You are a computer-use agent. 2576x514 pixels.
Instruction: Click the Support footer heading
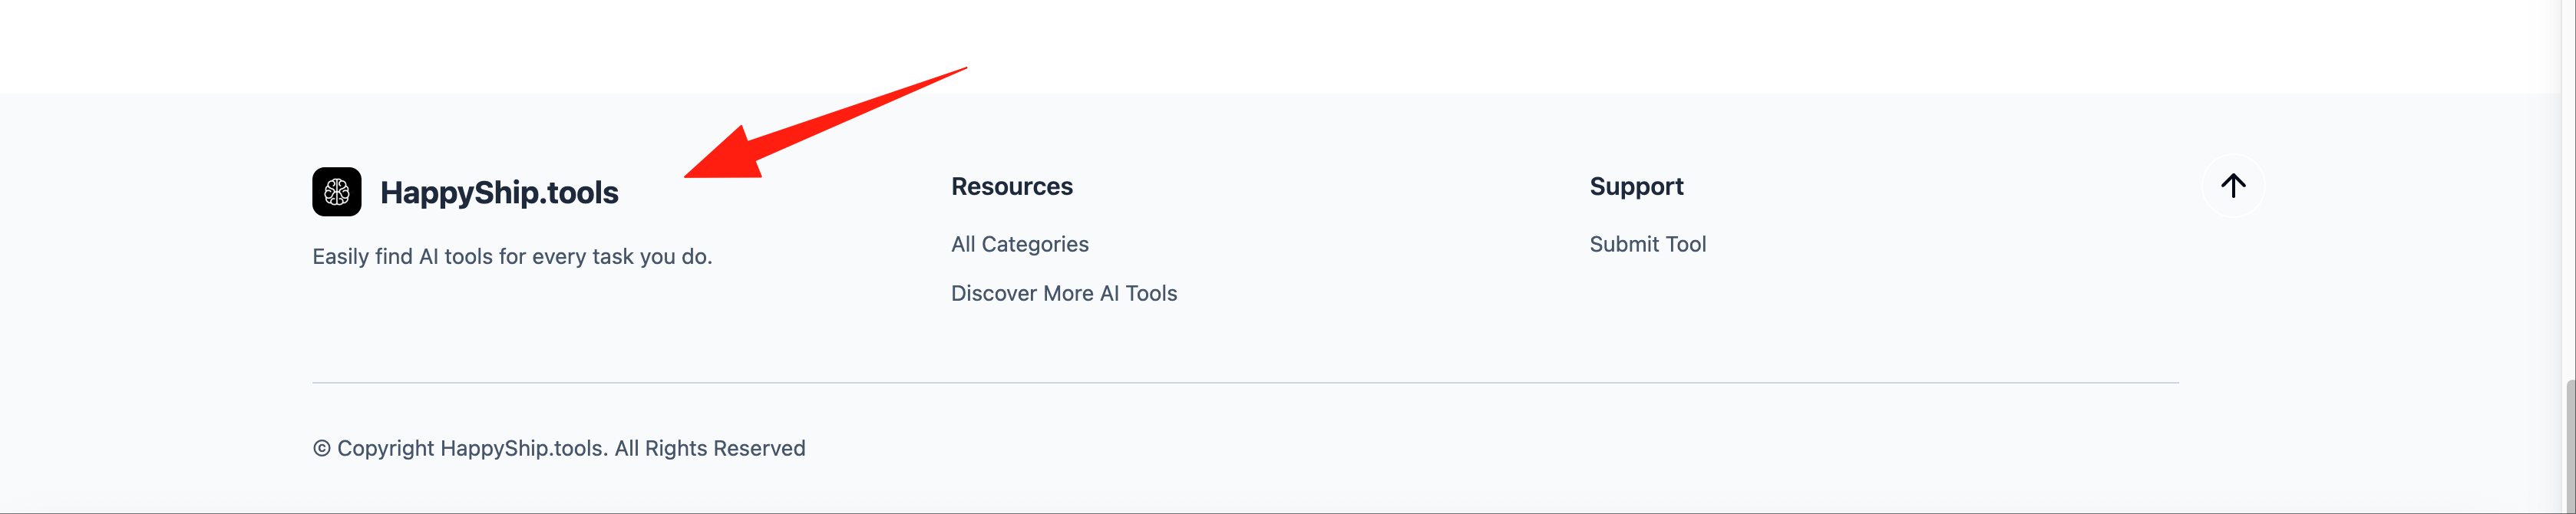click(x=1636, y=186)
